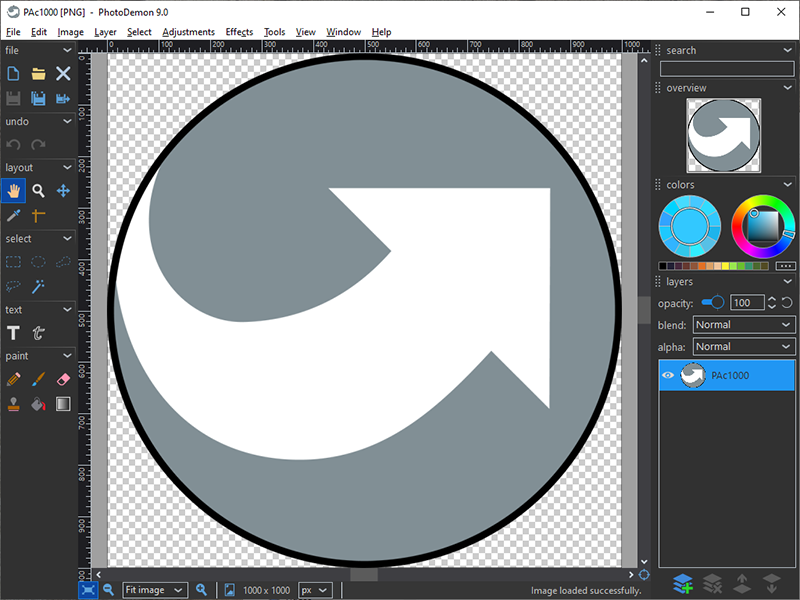
Task: Activate the magic wand selection tool
Action: click(38, 286)
